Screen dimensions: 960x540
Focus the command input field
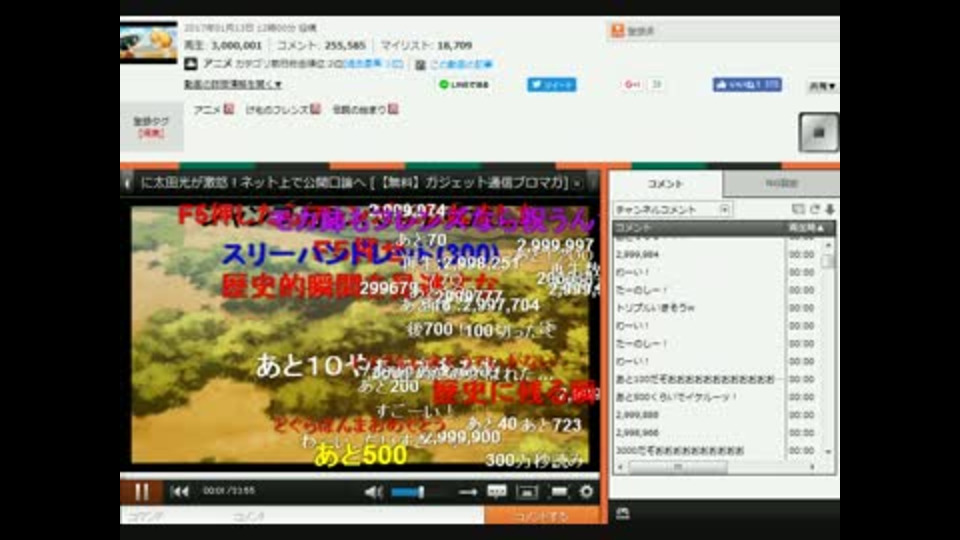[x=174, y=516]
